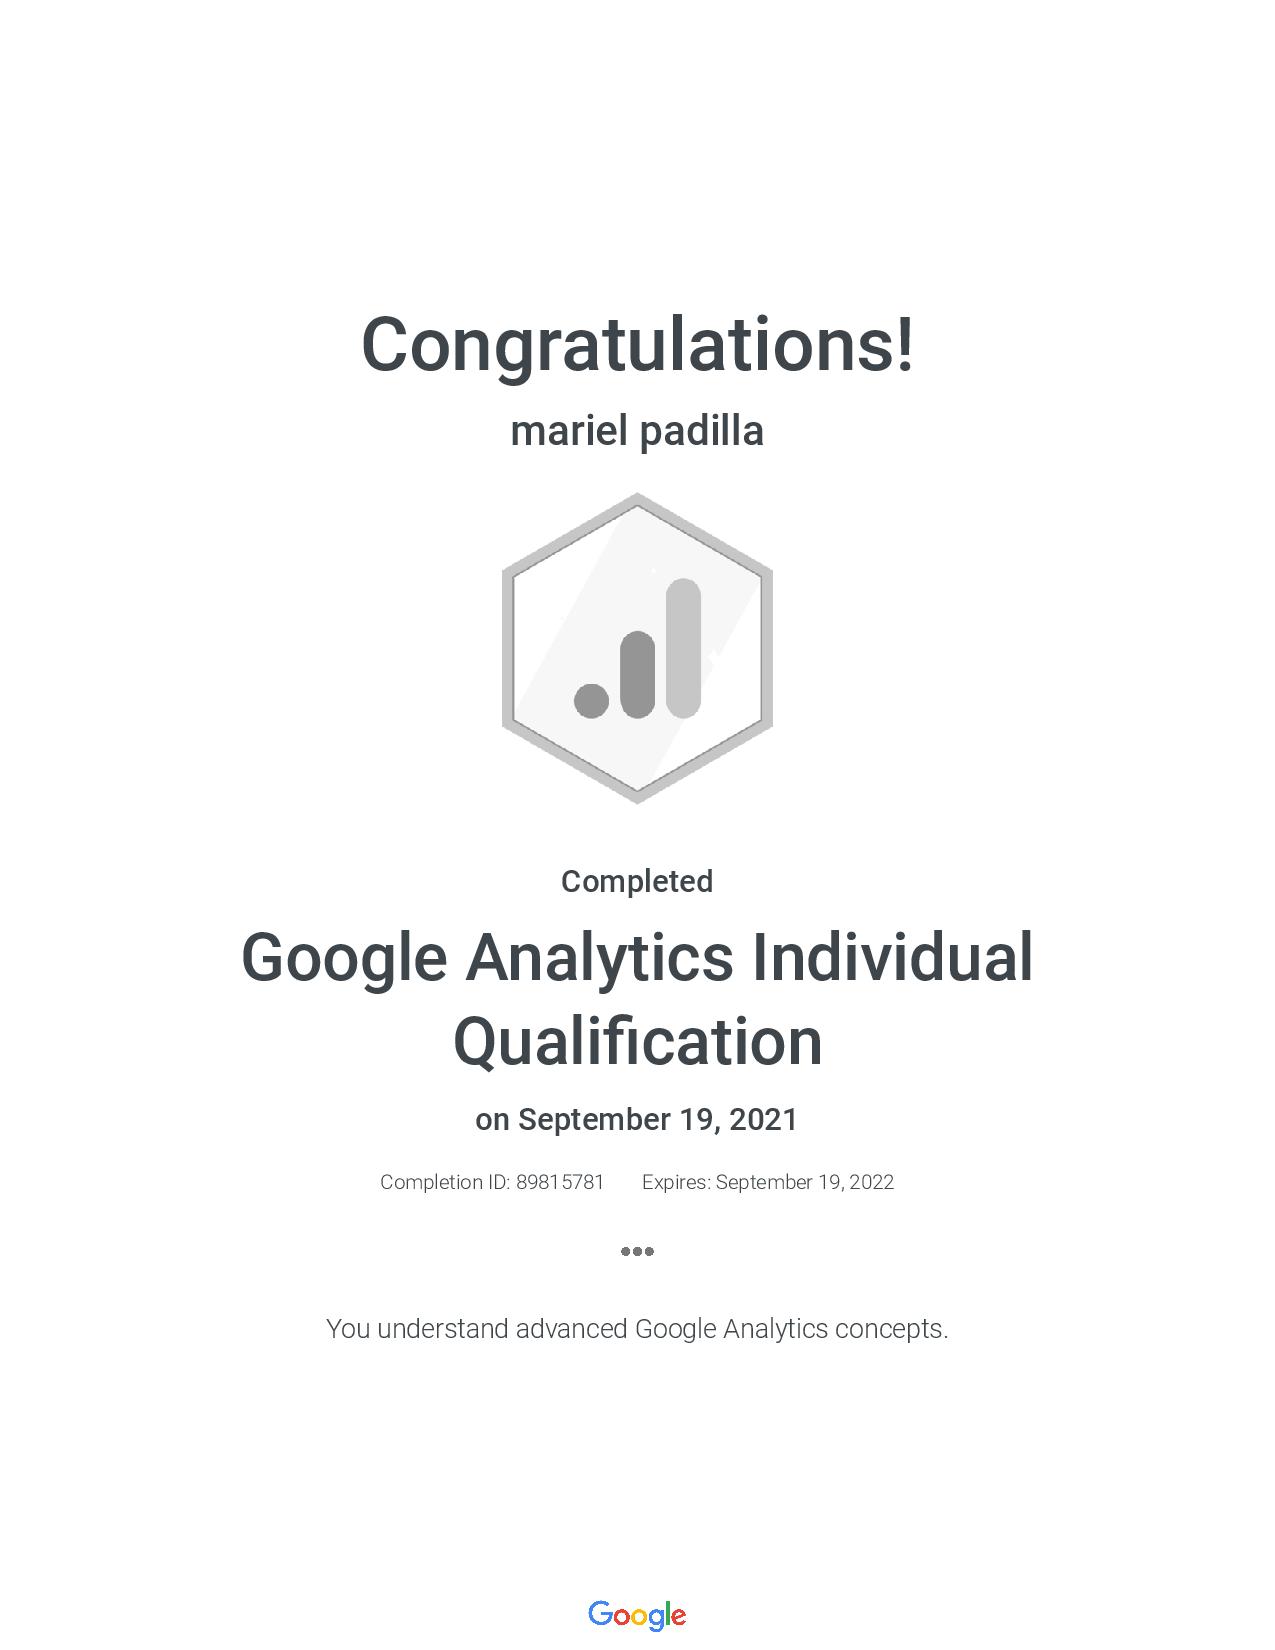Screen dimensions: 1275x1650
Task: Click the Google logo at page bottom
Action: pos(637,1615)
